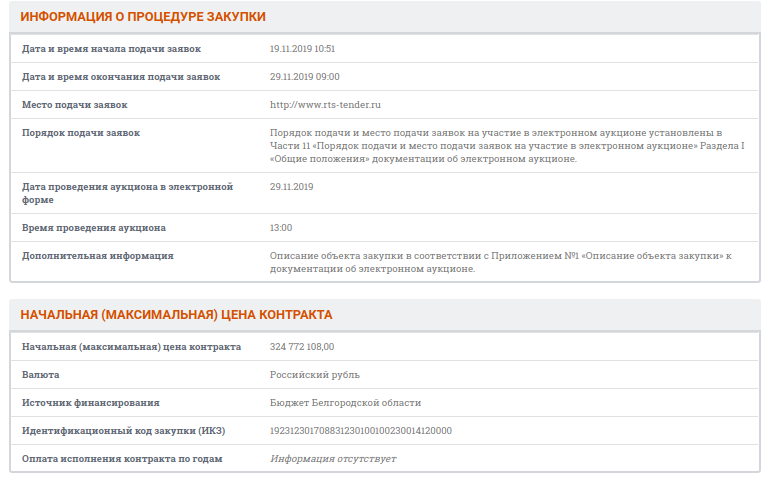Screen dimensions: 765x483
Task: Select the IKZ purchase identification code number
Action: click(x=361, y=431)
